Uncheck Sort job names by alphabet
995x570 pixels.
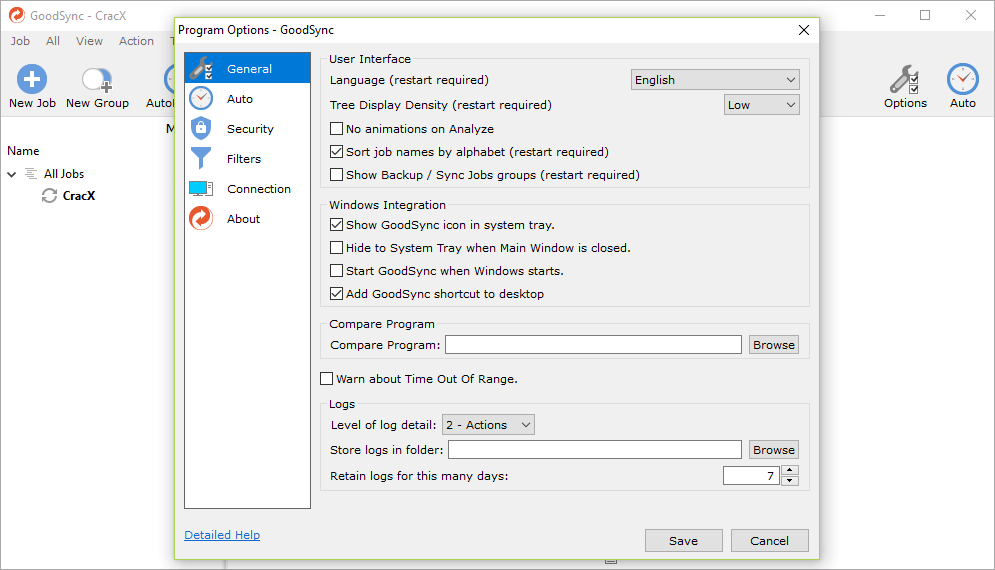tap(336, 152)
